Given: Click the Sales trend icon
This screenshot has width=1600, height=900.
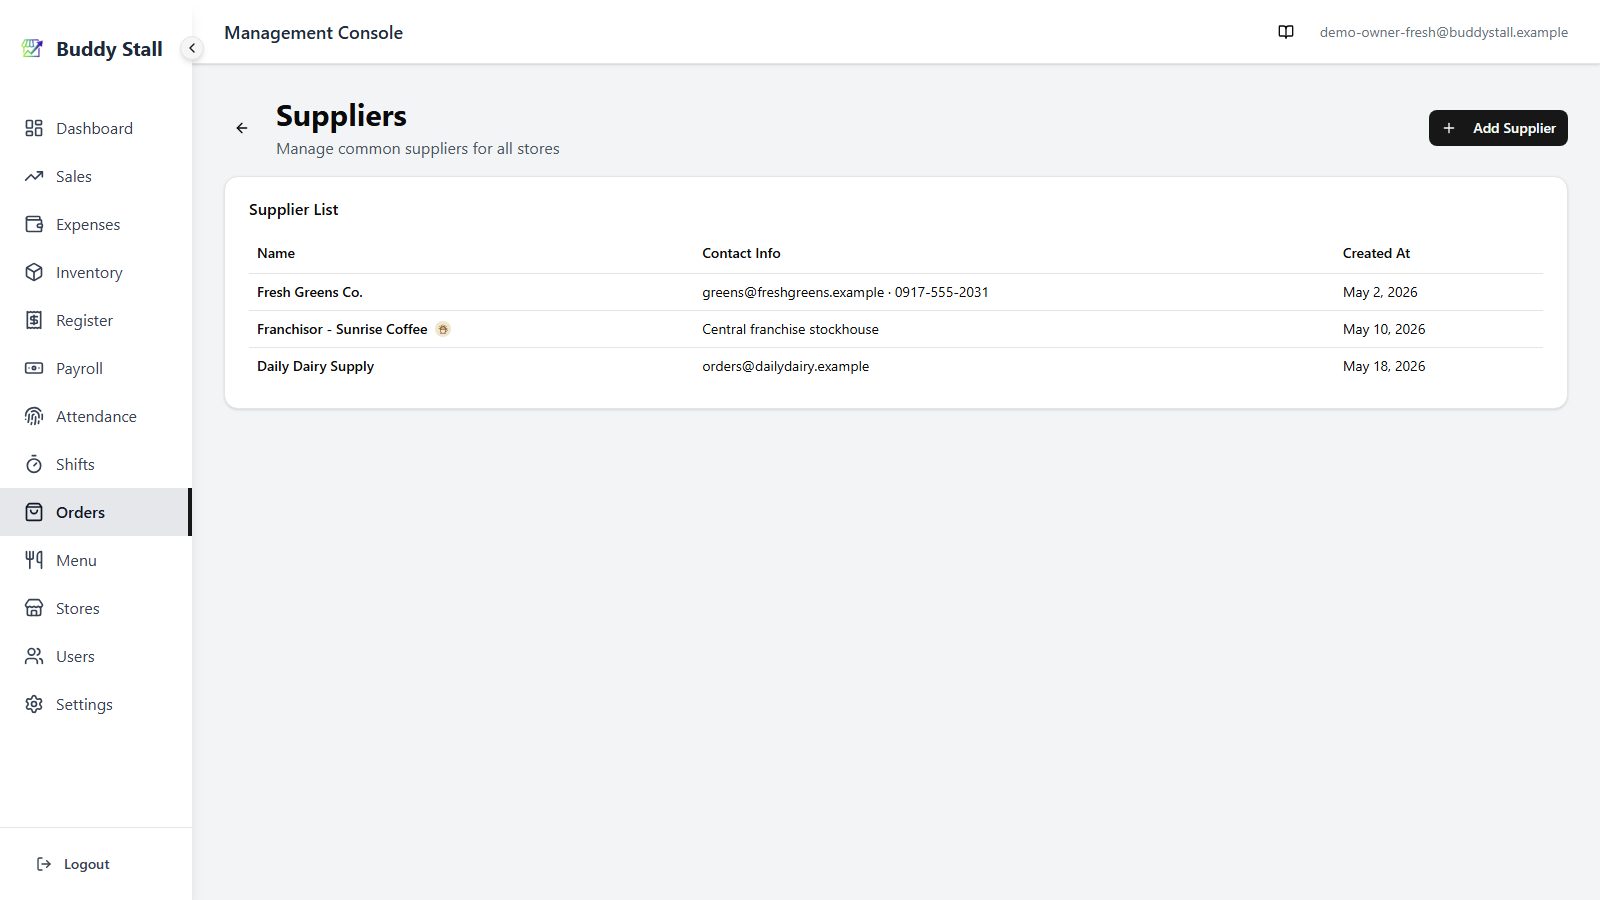Looking at the screenshot, I should (34, 176).
